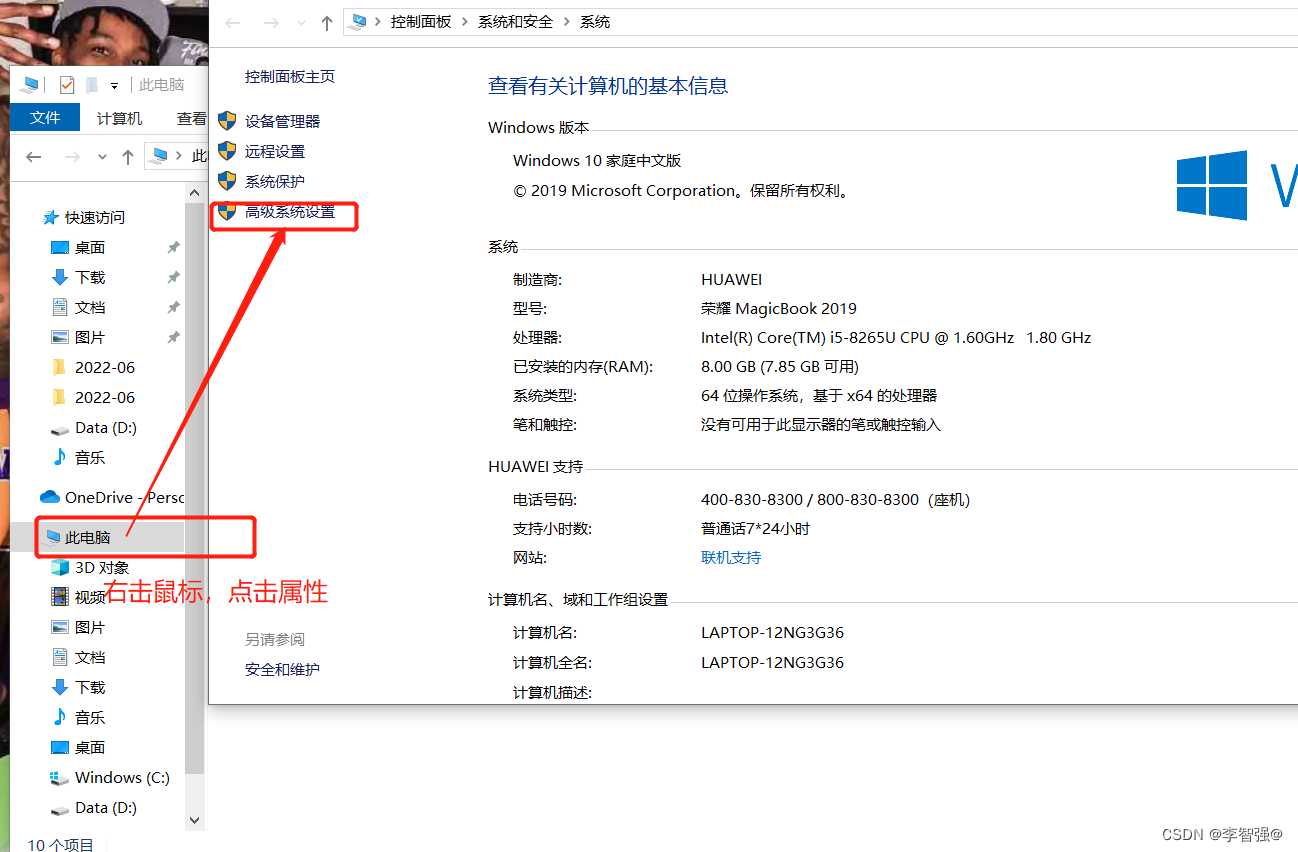
Task: Select 音乐 listed under 此电脑
Action: coord(90,717)
